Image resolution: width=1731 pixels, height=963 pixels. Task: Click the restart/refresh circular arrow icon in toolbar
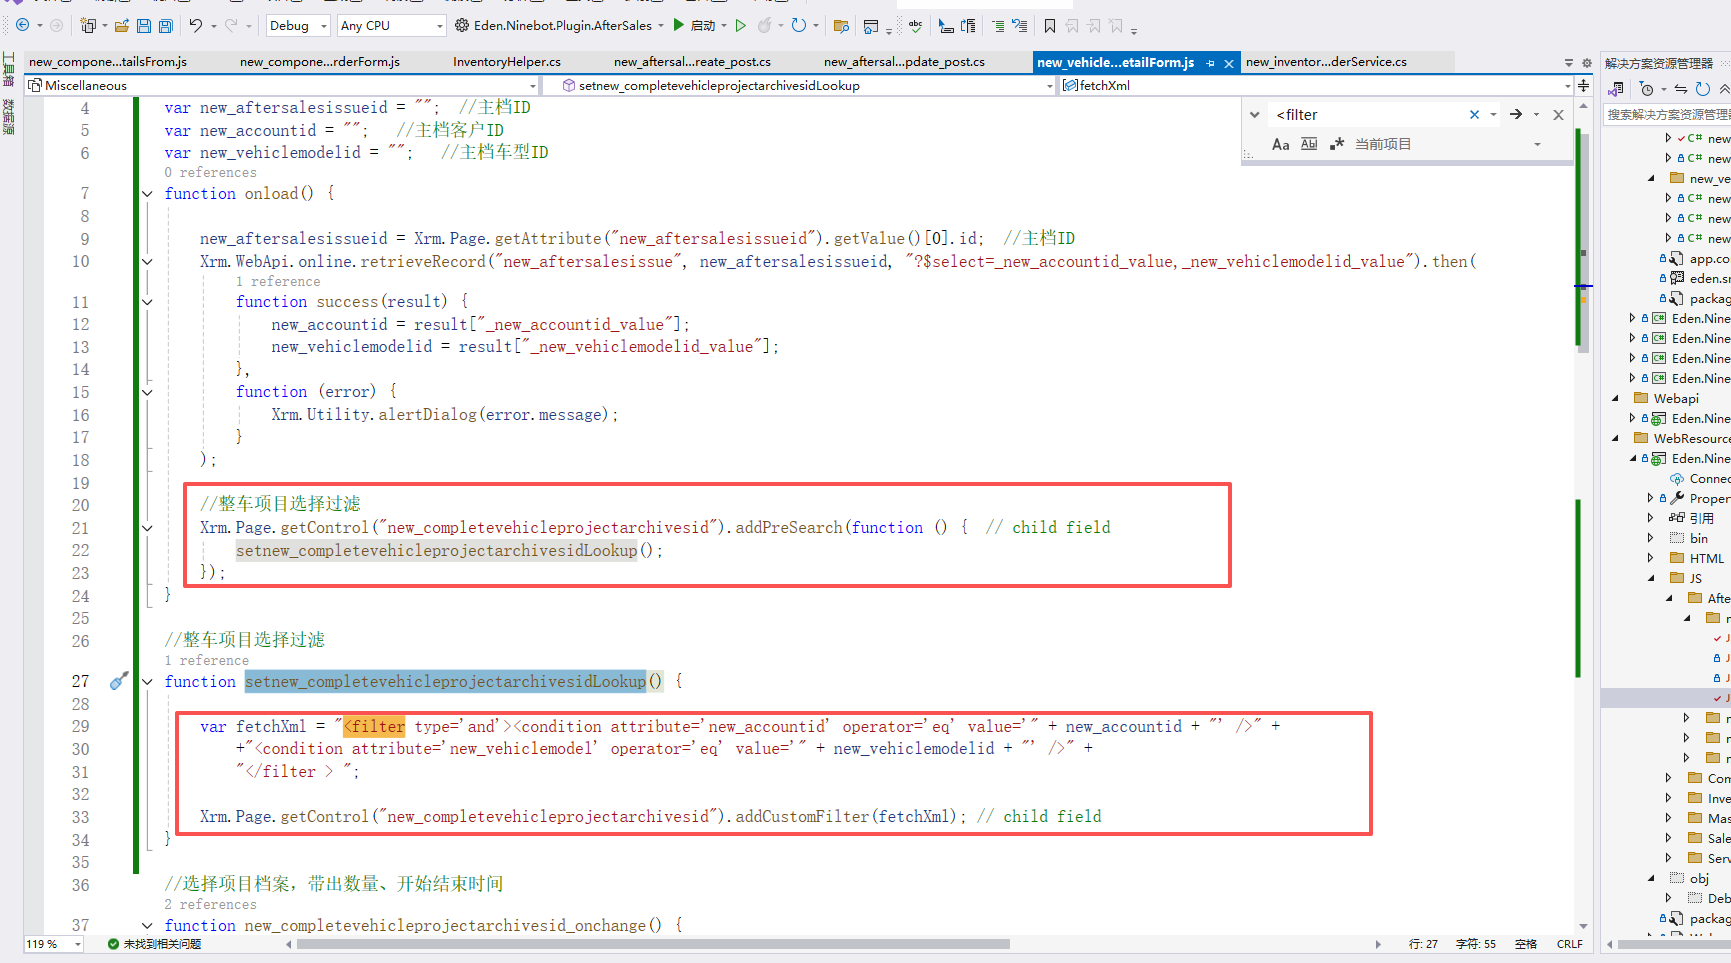click(x=799, y=25)
